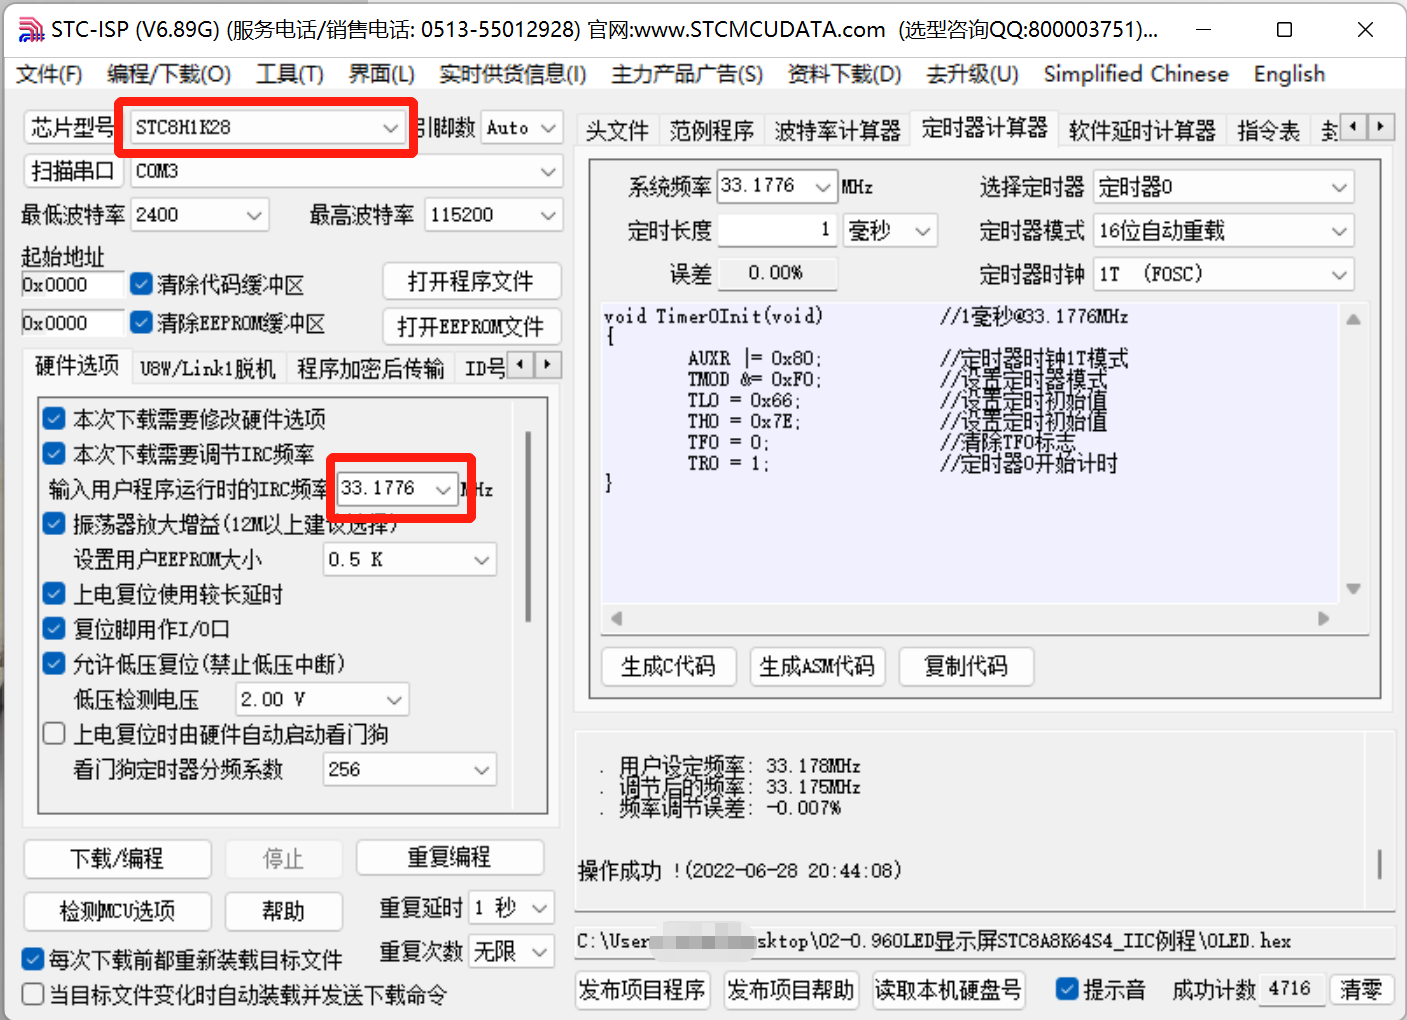Click code box scroll right arrow
Viewport: 1407px width, 1020px height.
pos(1324,618)
